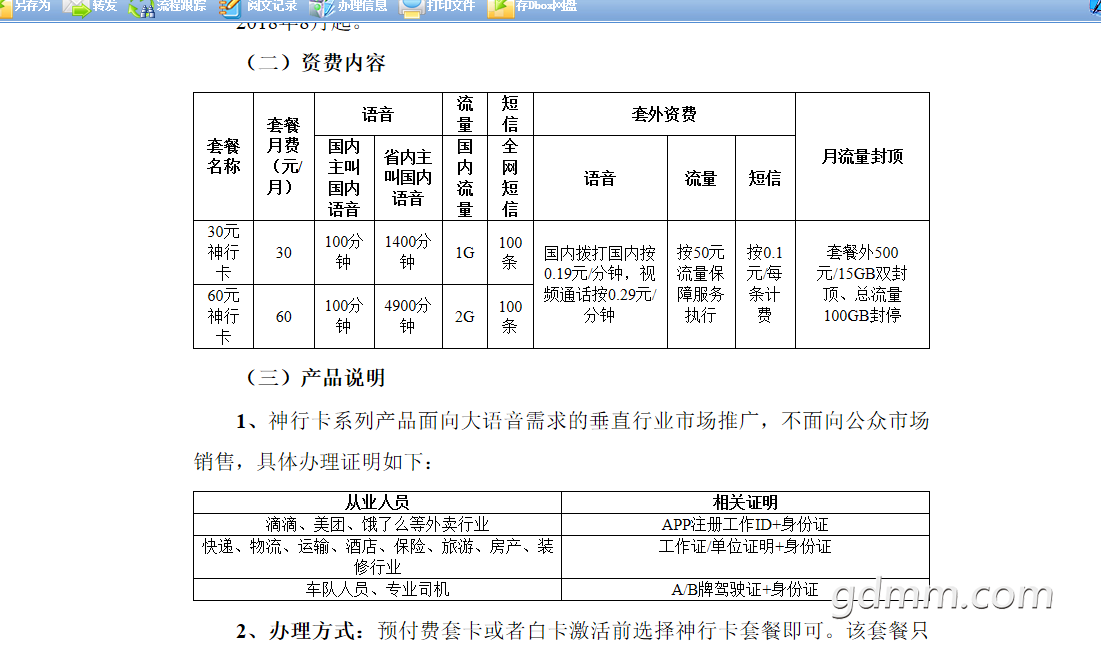Open 阅文记录 reading records notepad icon
This screenshot has width=1101, height=658.
[230, 8]
